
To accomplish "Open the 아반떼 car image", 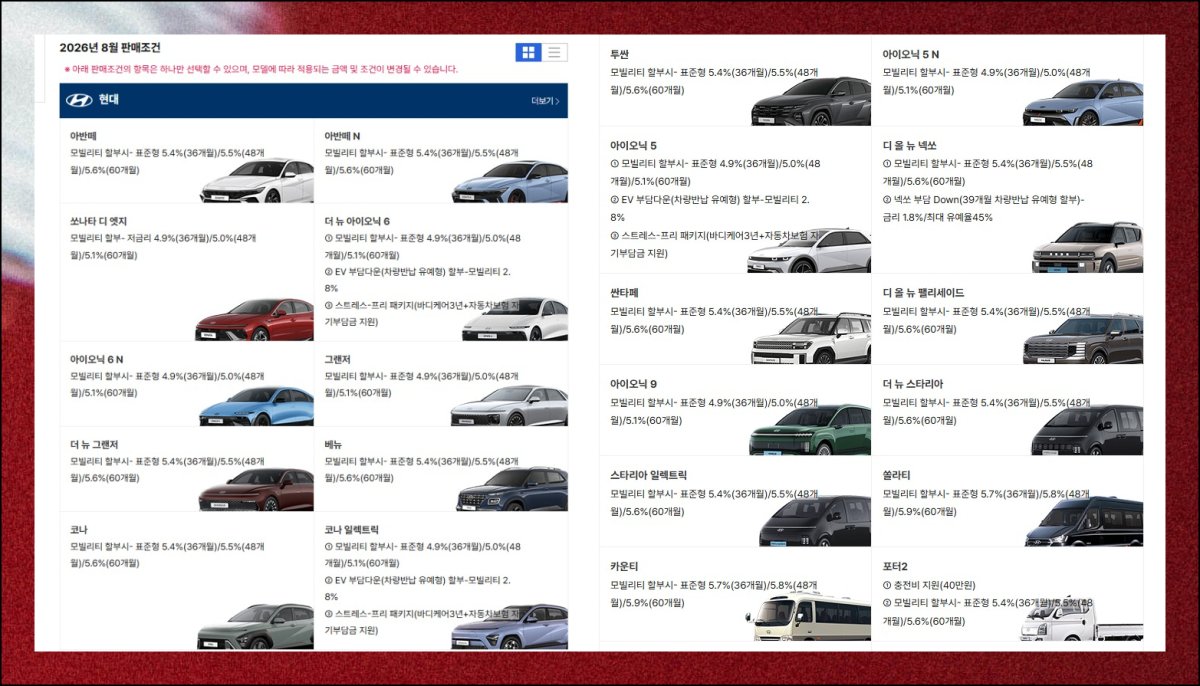I will 257,181.
